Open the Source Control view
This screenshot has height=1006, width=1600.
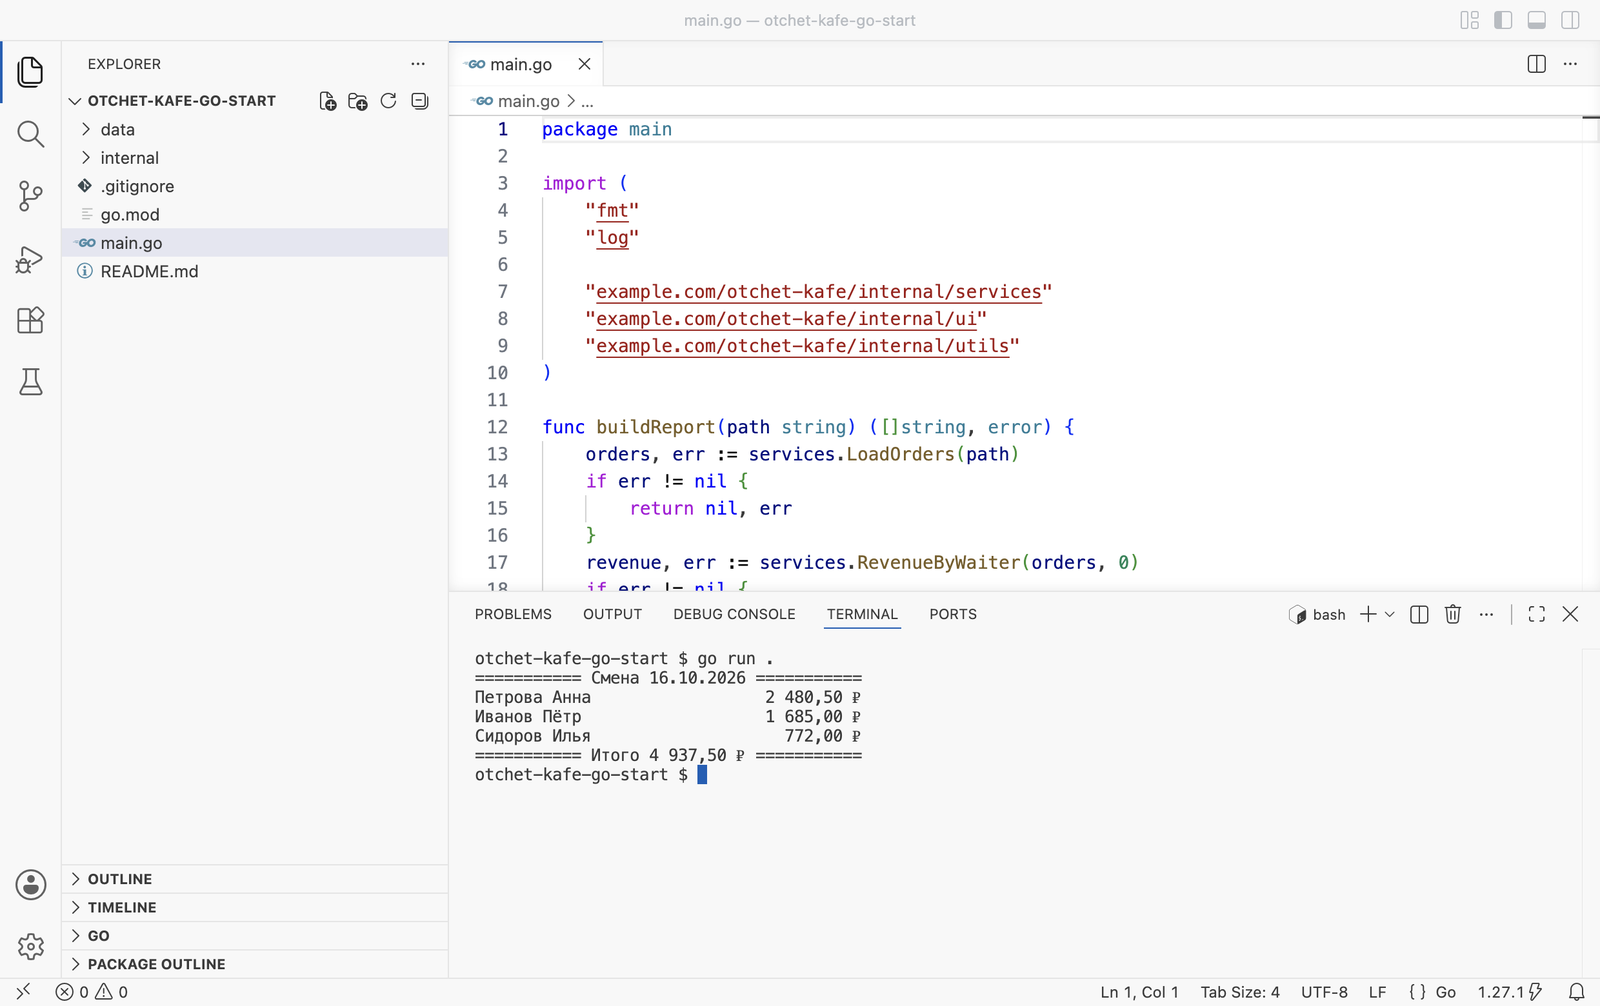pyautogui.click(x=30, y=196)
